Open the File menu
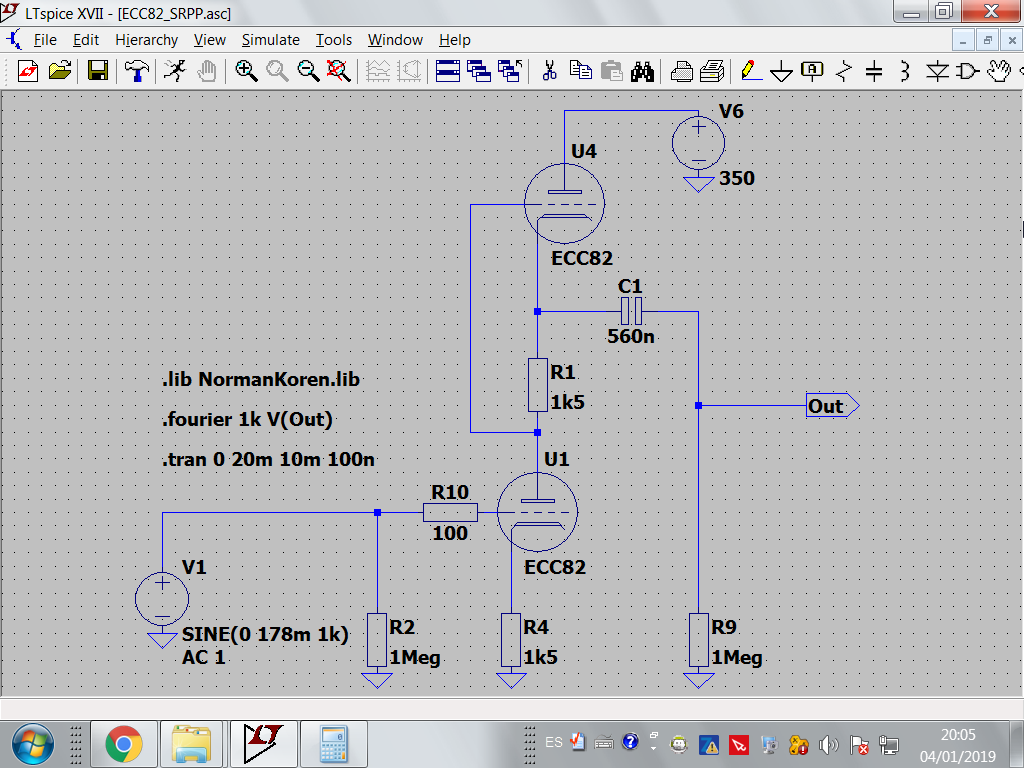Image resolution: width=1024 pixels, height=768 pixels. click(x=45, y=40)
